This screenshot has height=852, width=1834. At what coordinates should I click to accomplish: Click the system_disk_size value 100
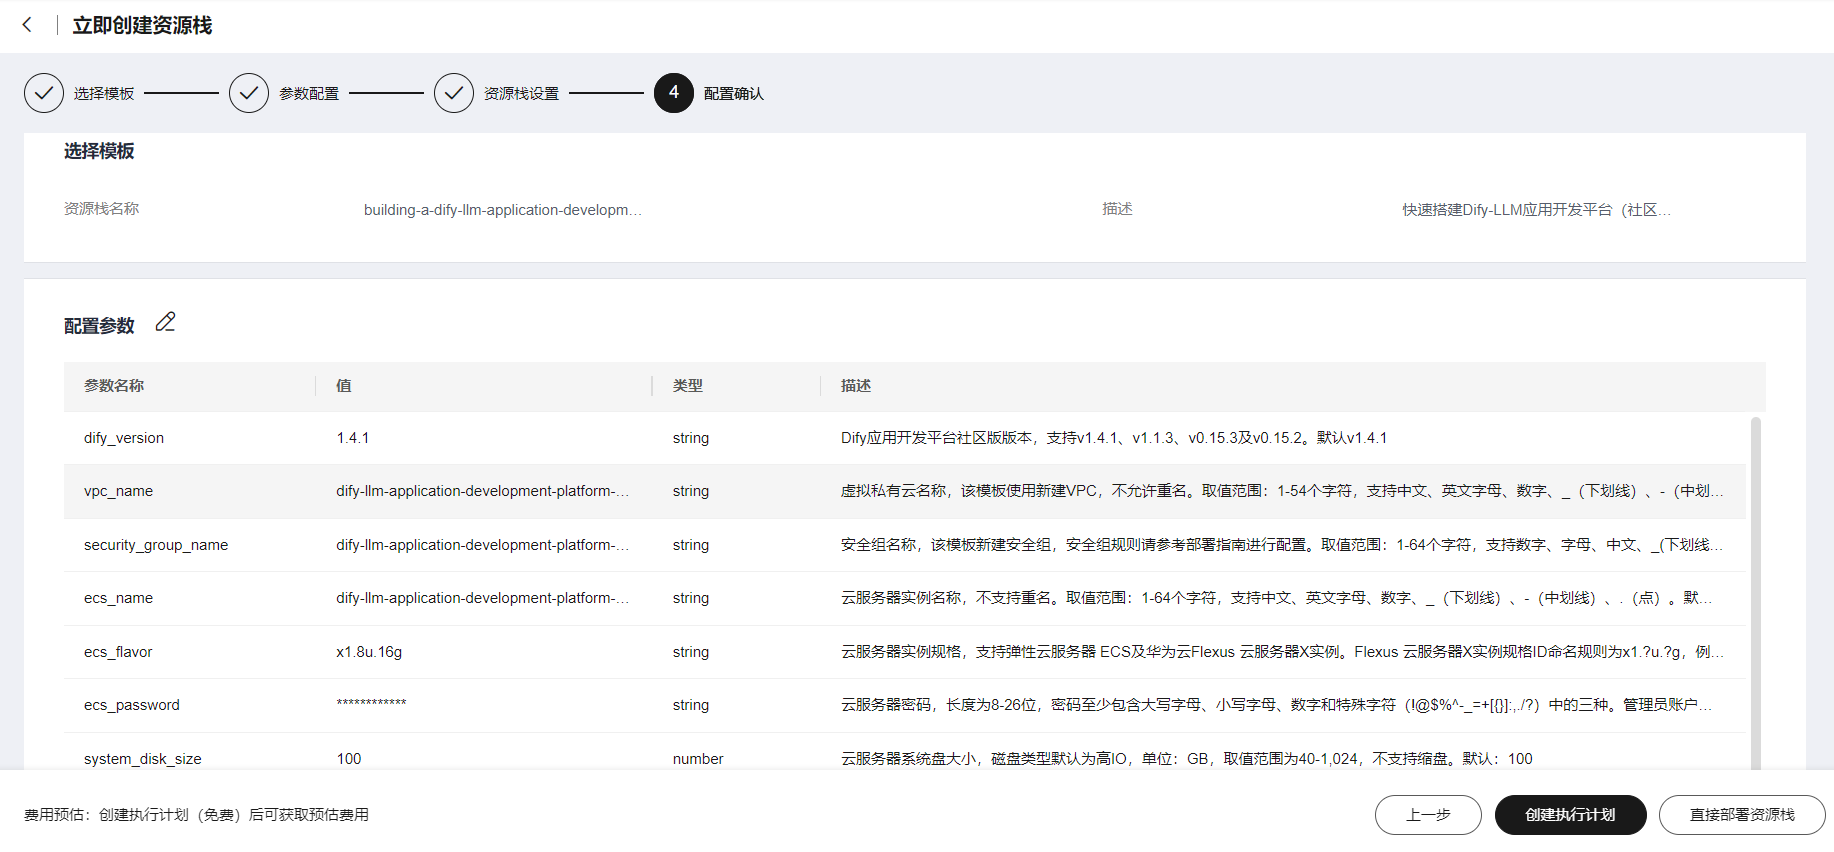(x=349, y=759)
